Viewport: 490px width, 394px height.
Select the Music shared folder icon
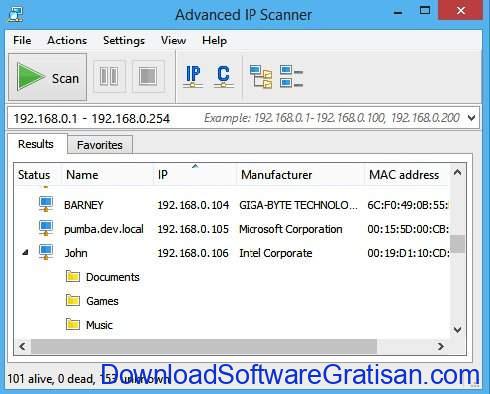[73, 324]
